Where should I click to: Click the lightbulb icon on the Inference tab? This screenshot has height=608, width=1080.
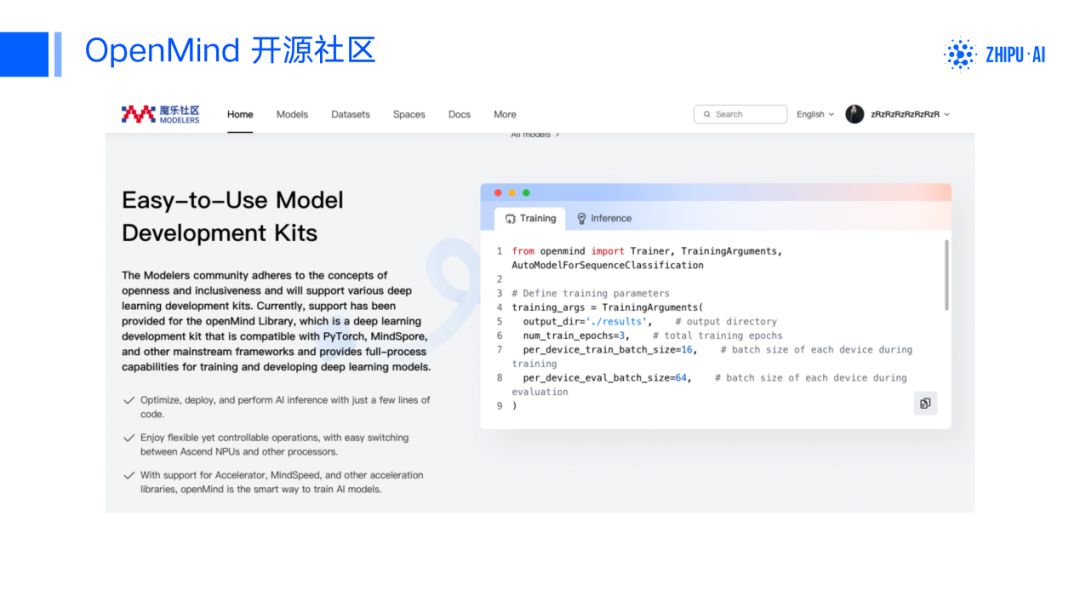point(581,218)
